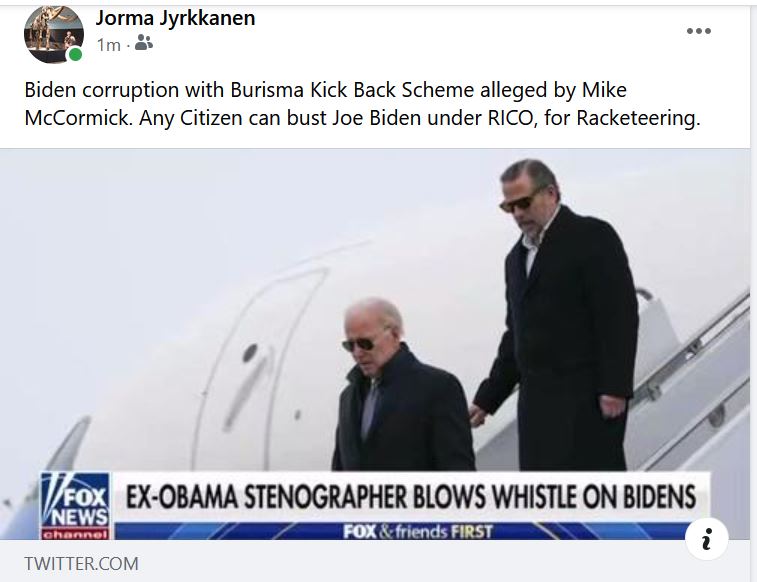Open the shared link preview image
Image resolution: width=757 pixels, height=582 pixels.
[x=375, y=344]
